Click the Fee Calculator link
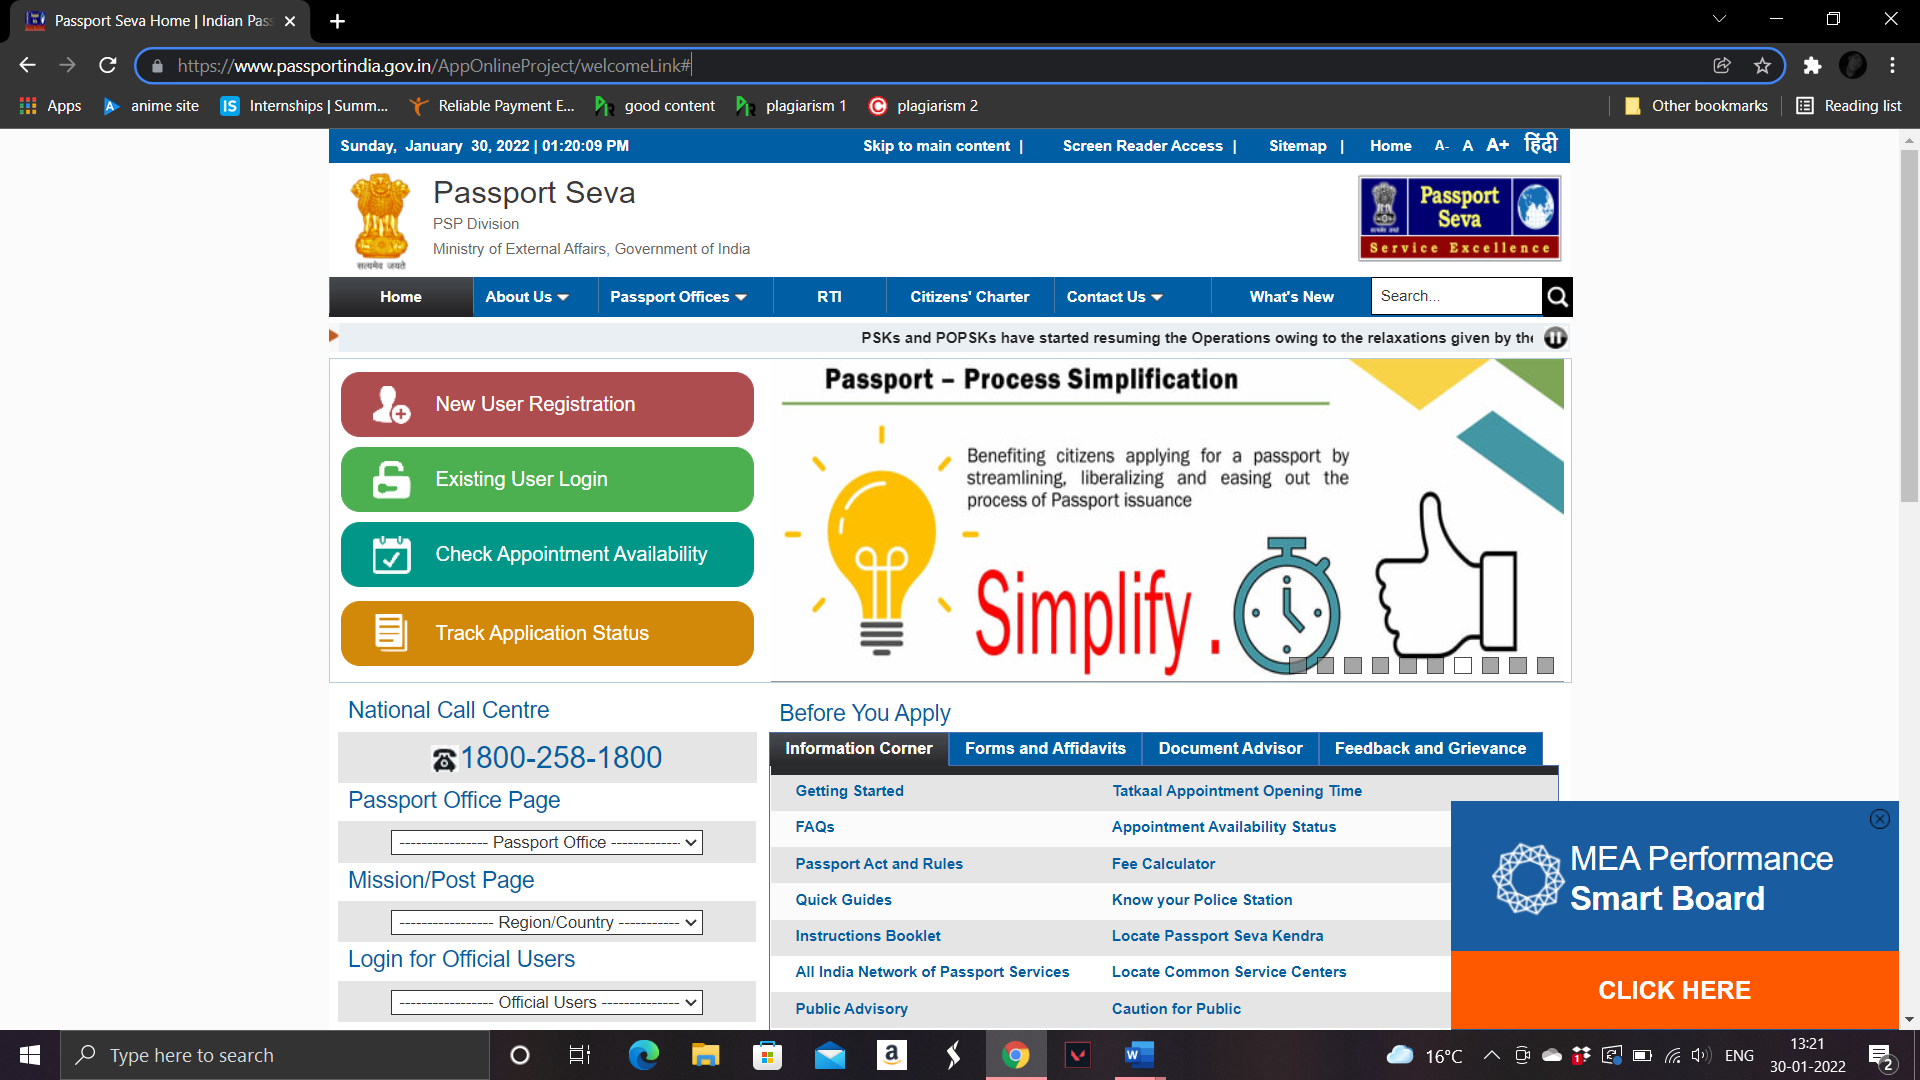1920x1080 pixels. pyautogui.click(x=1162, y=862)
